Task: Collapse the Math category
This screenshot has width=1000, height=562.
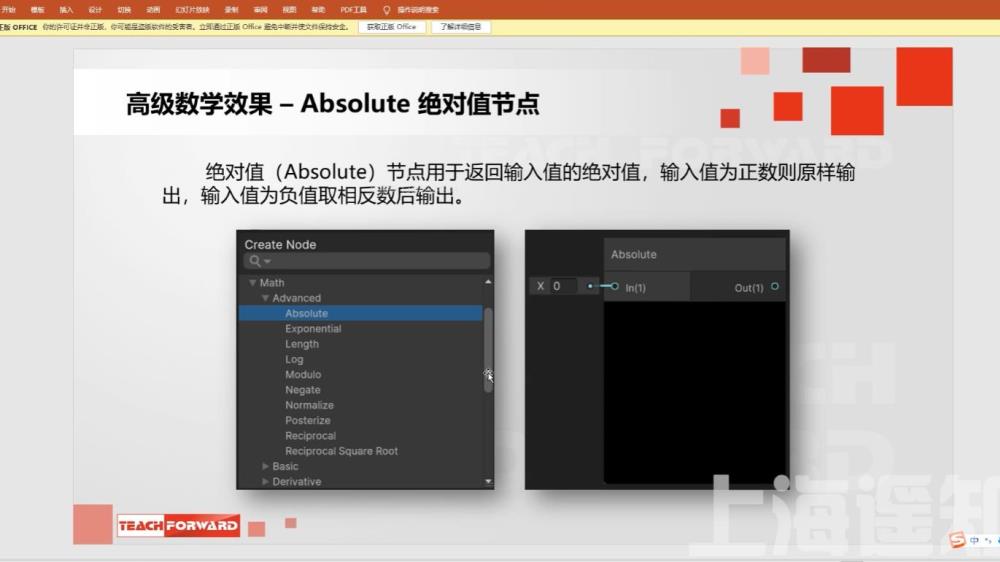Action: point(253,283)
